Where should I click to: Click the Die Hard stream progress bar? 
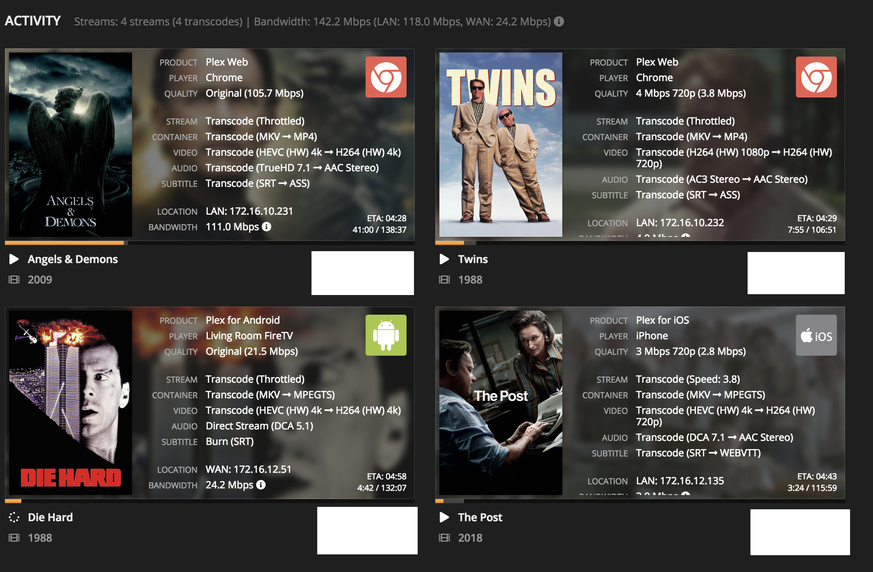(209, 501)
